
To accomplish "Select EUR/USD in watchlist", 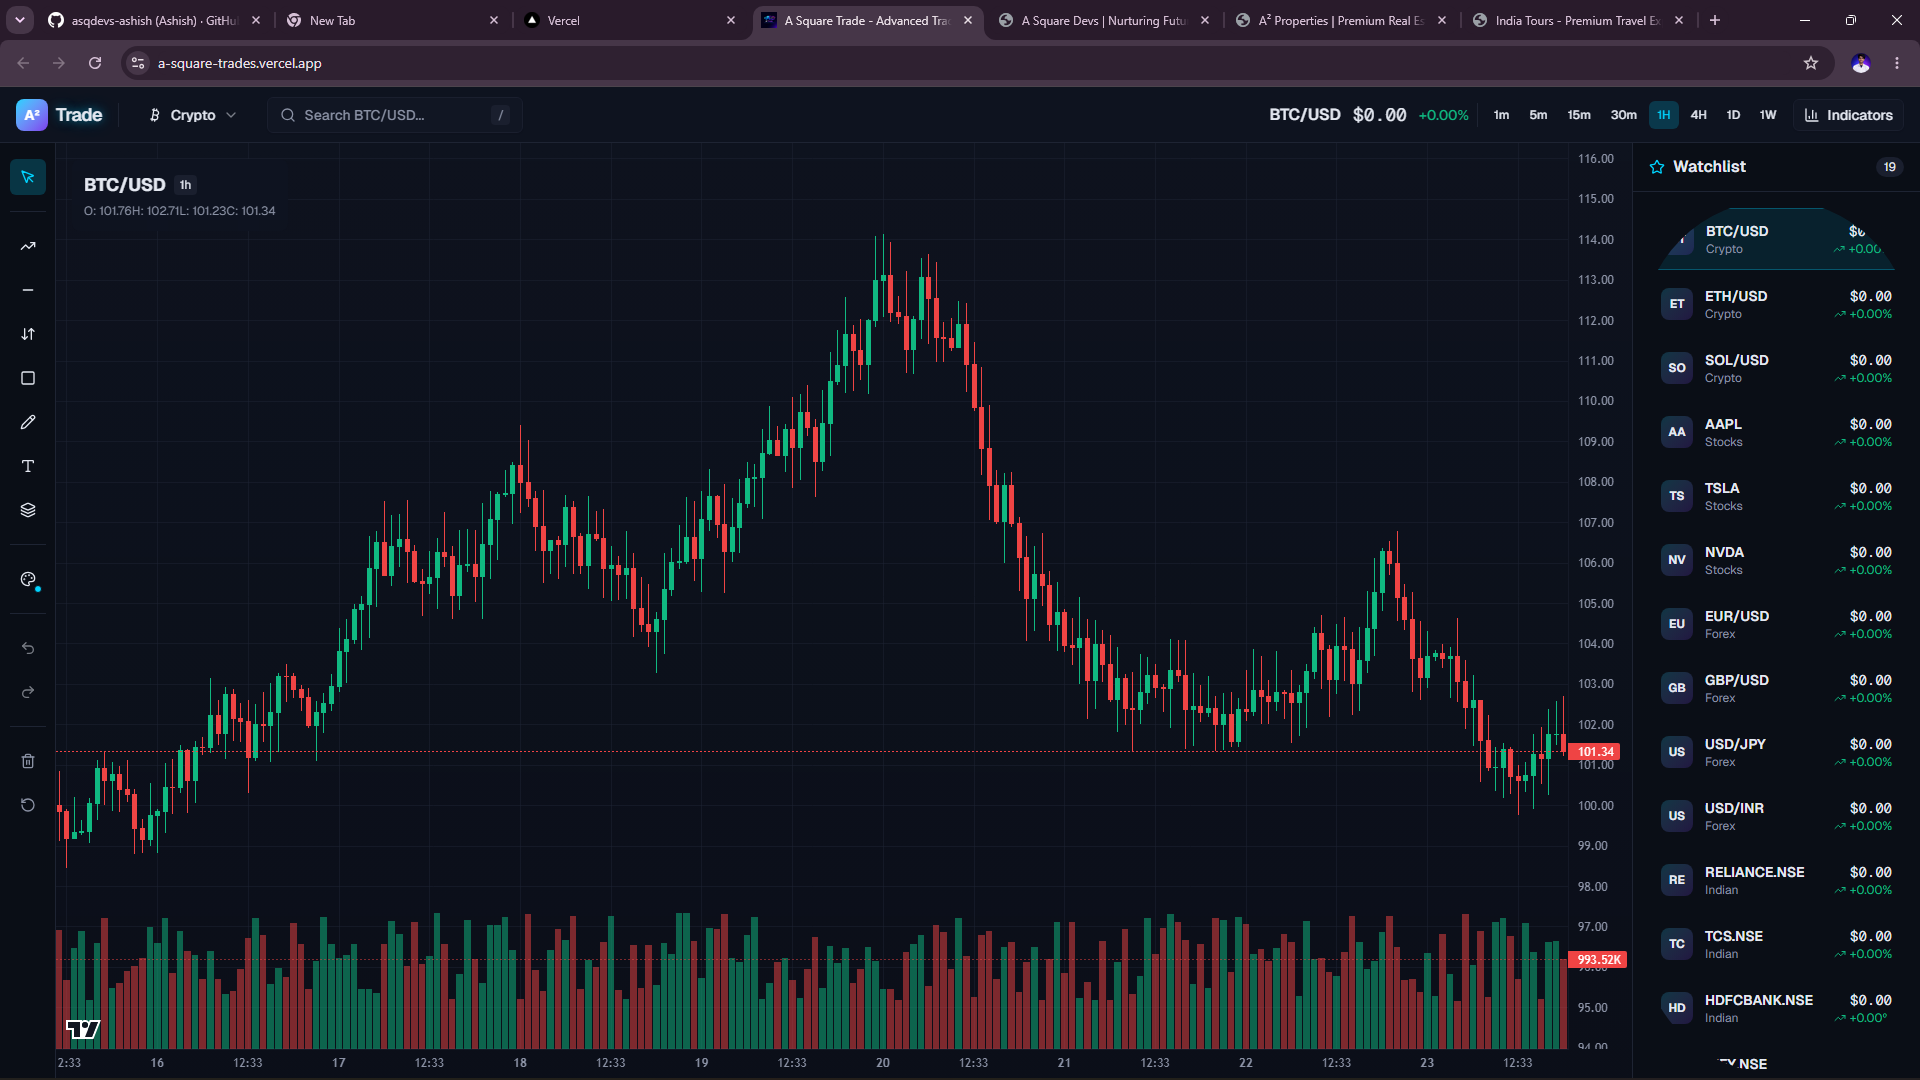I will (1776, 624).
